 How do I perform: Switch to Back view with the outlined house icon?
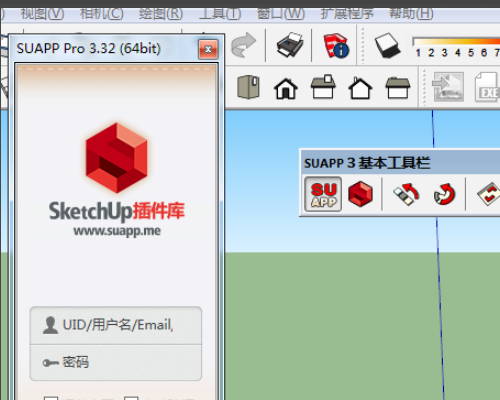tap(360, 88)
